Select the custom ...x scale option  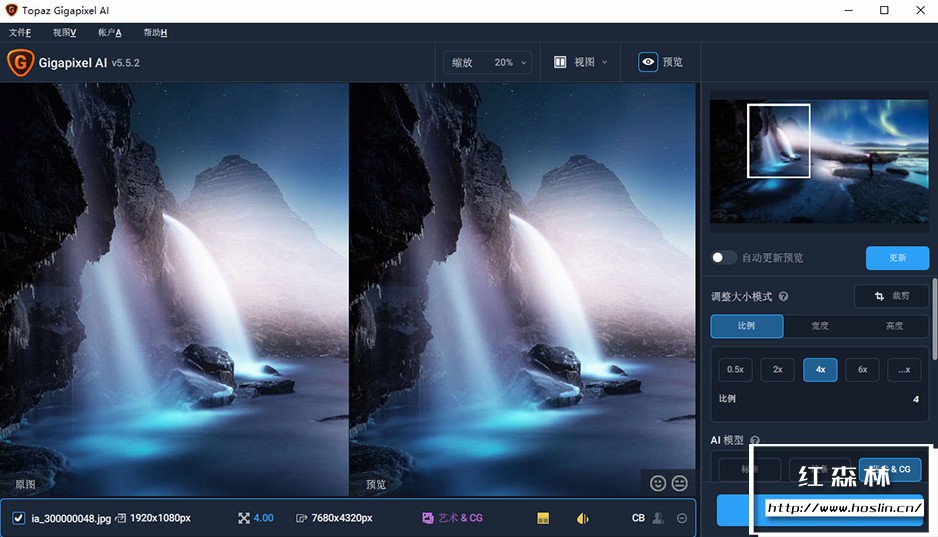[904, 370]
